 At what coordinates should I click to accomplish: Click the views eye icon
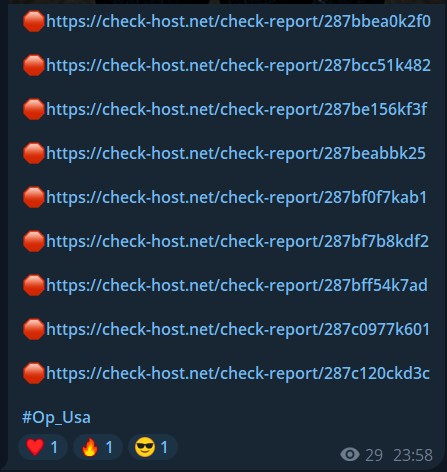pyautogui.click(x=350, y=454)
